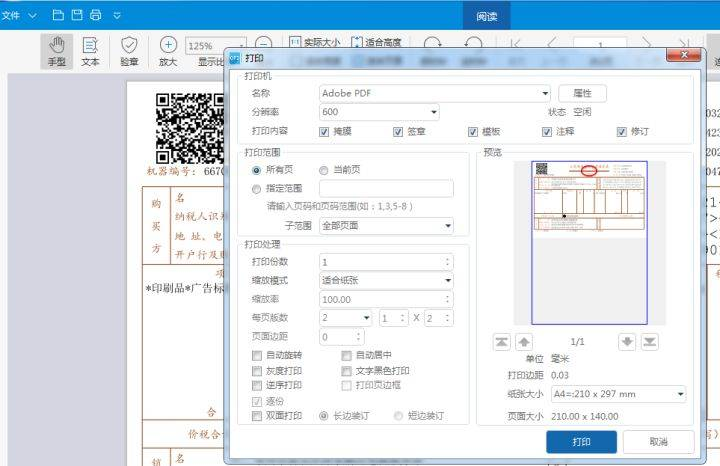This screenshot has width=720, height=466.
Task: Toggle the 注释 checkbox
Action: (547, 132)
